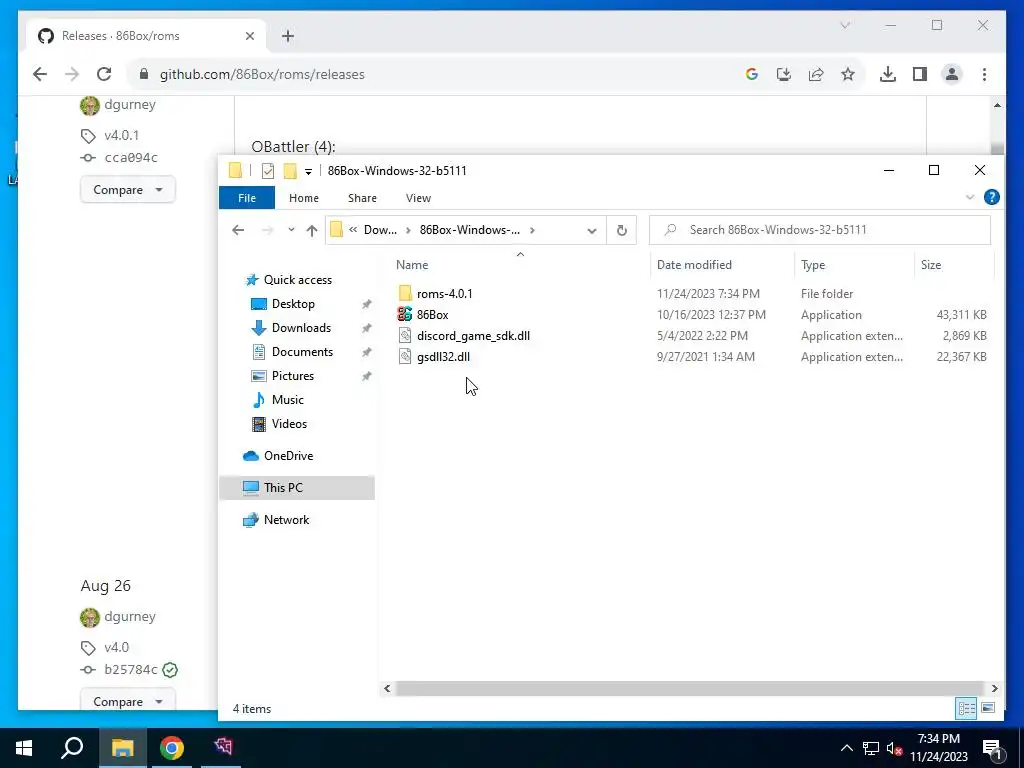This screenshot has width=1024, height=768.
Task: Close the Releases 86Box/roms tab
Action: click(x=249, y=36)
